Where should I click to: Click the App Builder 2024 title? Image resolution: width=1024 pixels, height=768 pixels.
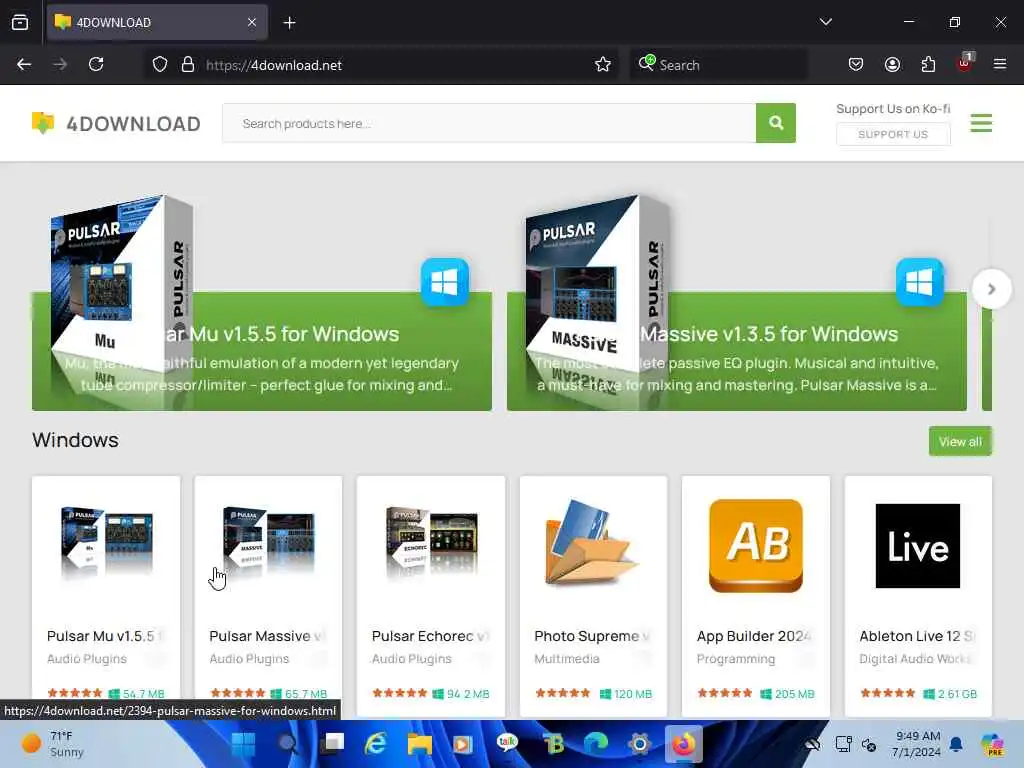(x=754, y=636)
